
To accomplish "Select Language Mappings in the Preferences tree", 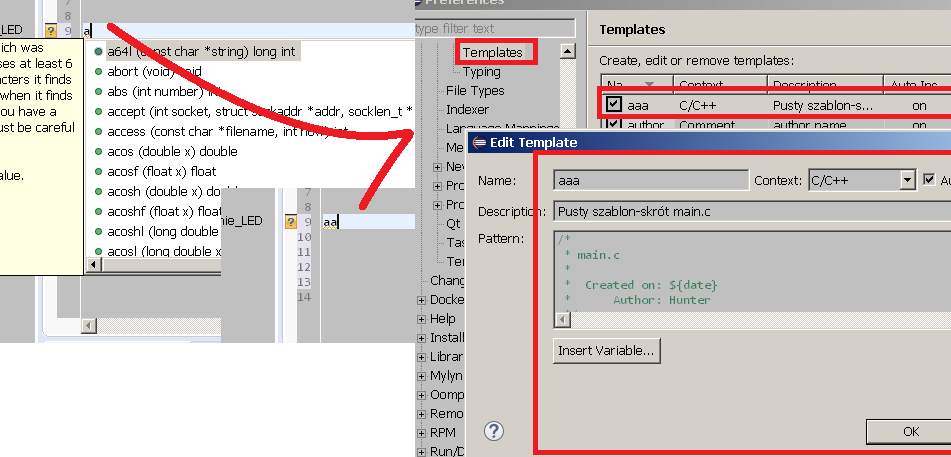I will [502, 129].
